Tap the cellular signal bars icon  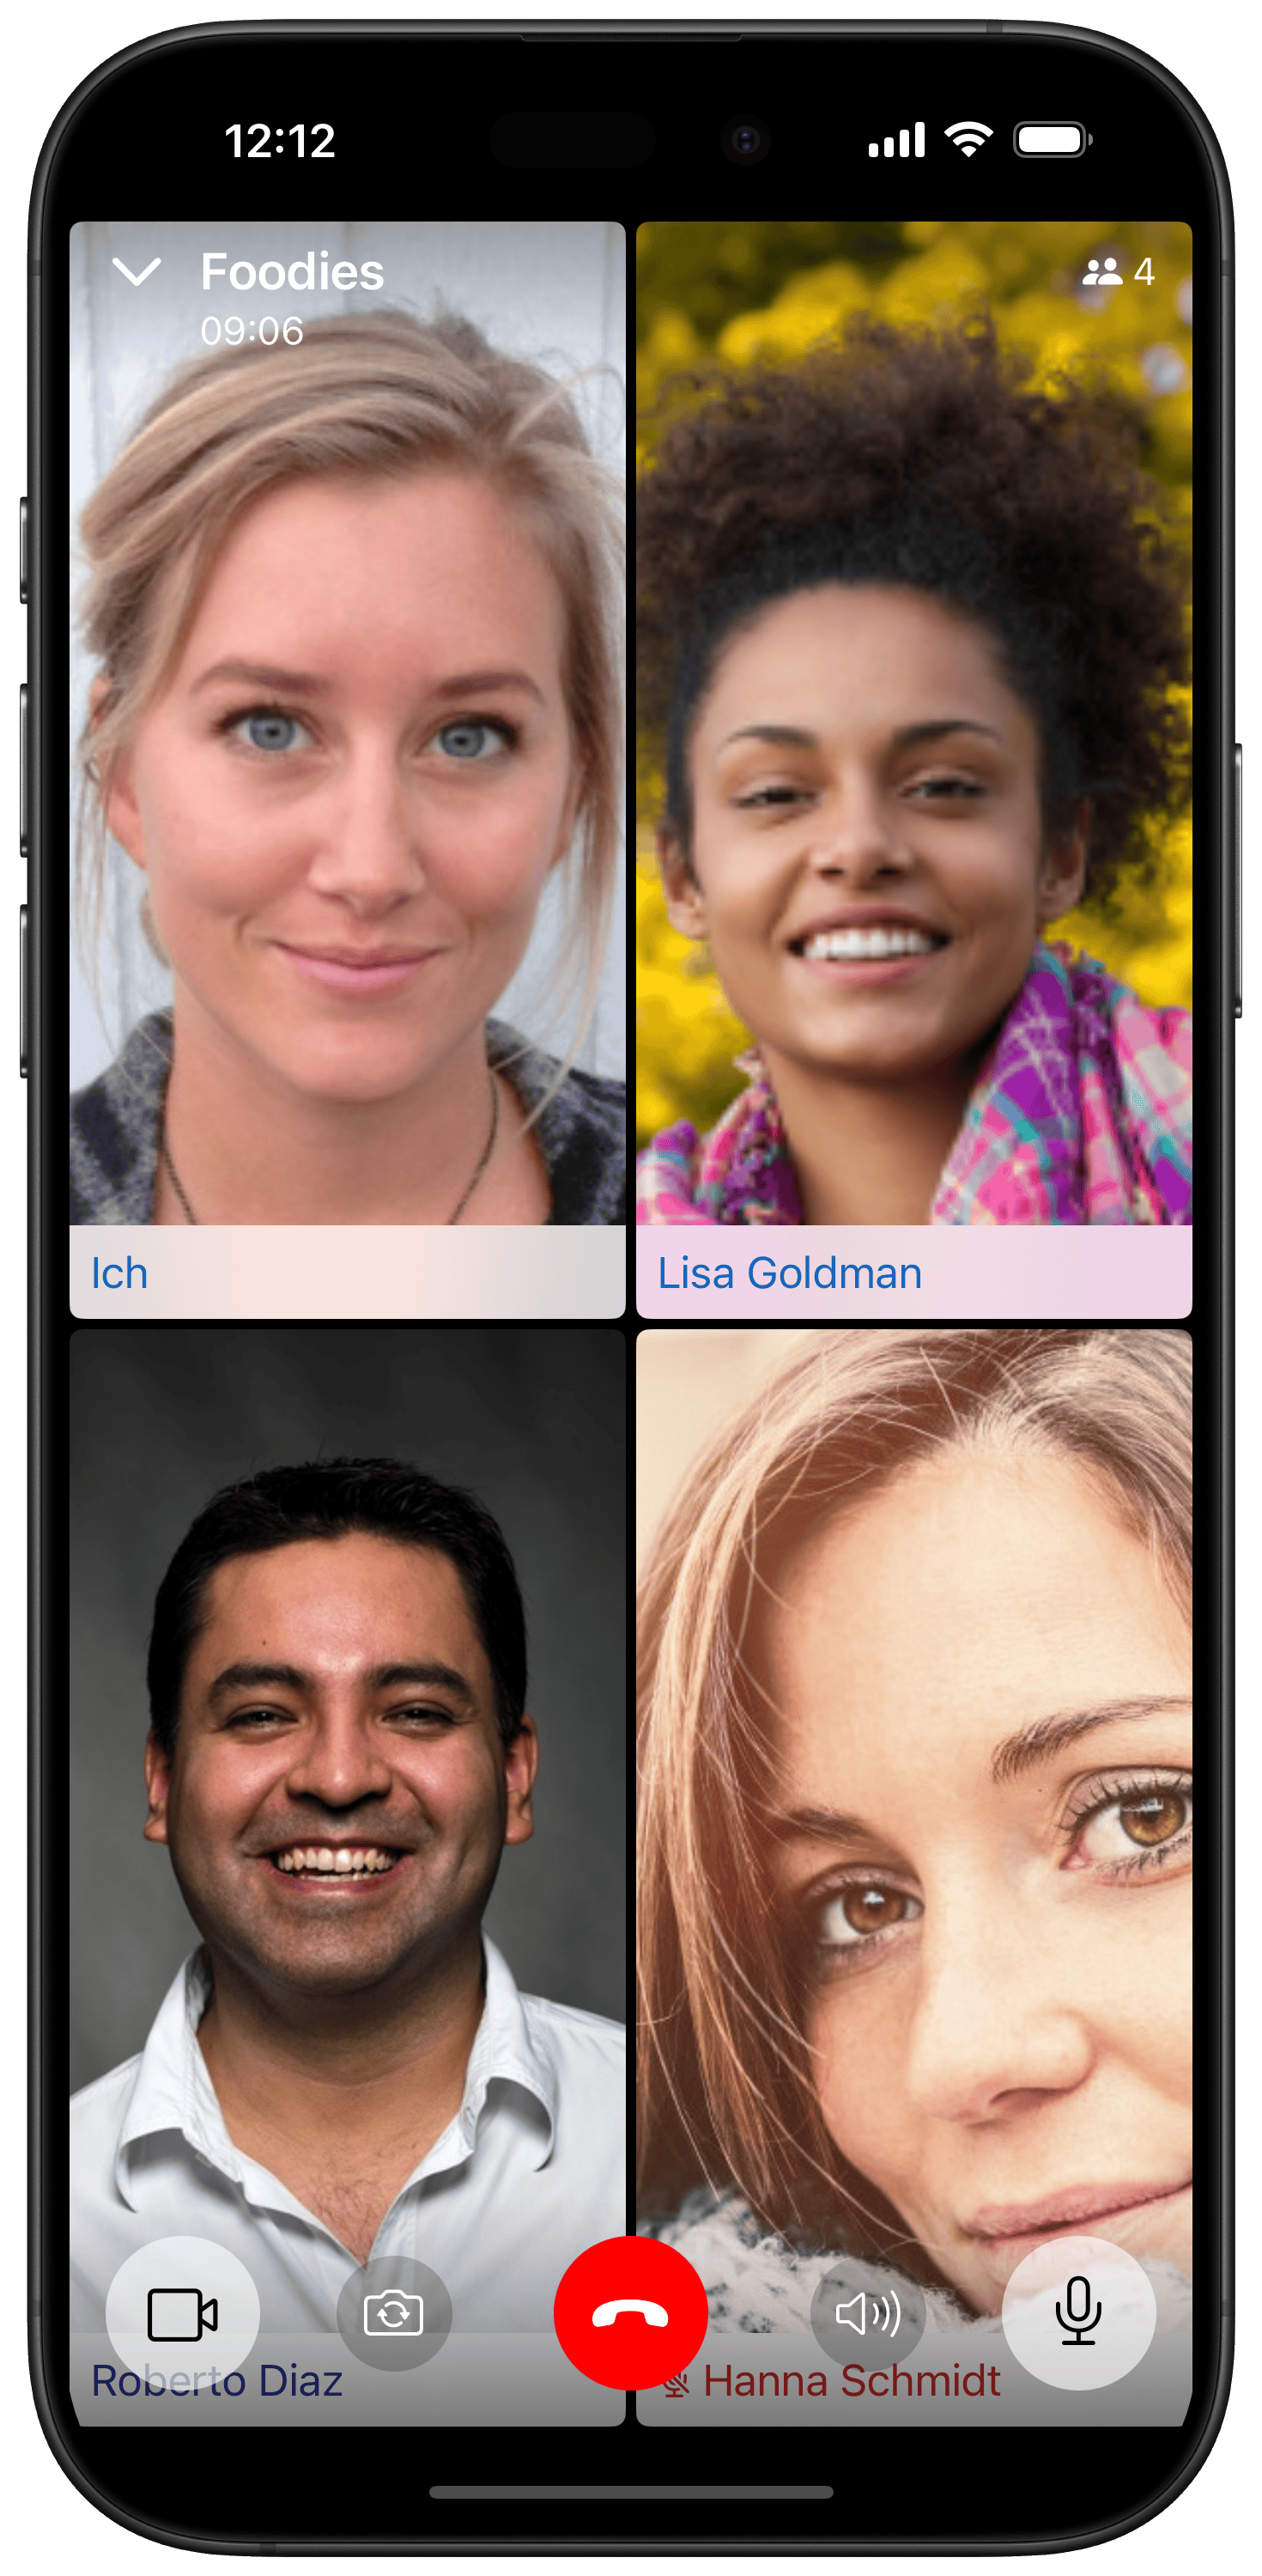(x=896, y=140)
